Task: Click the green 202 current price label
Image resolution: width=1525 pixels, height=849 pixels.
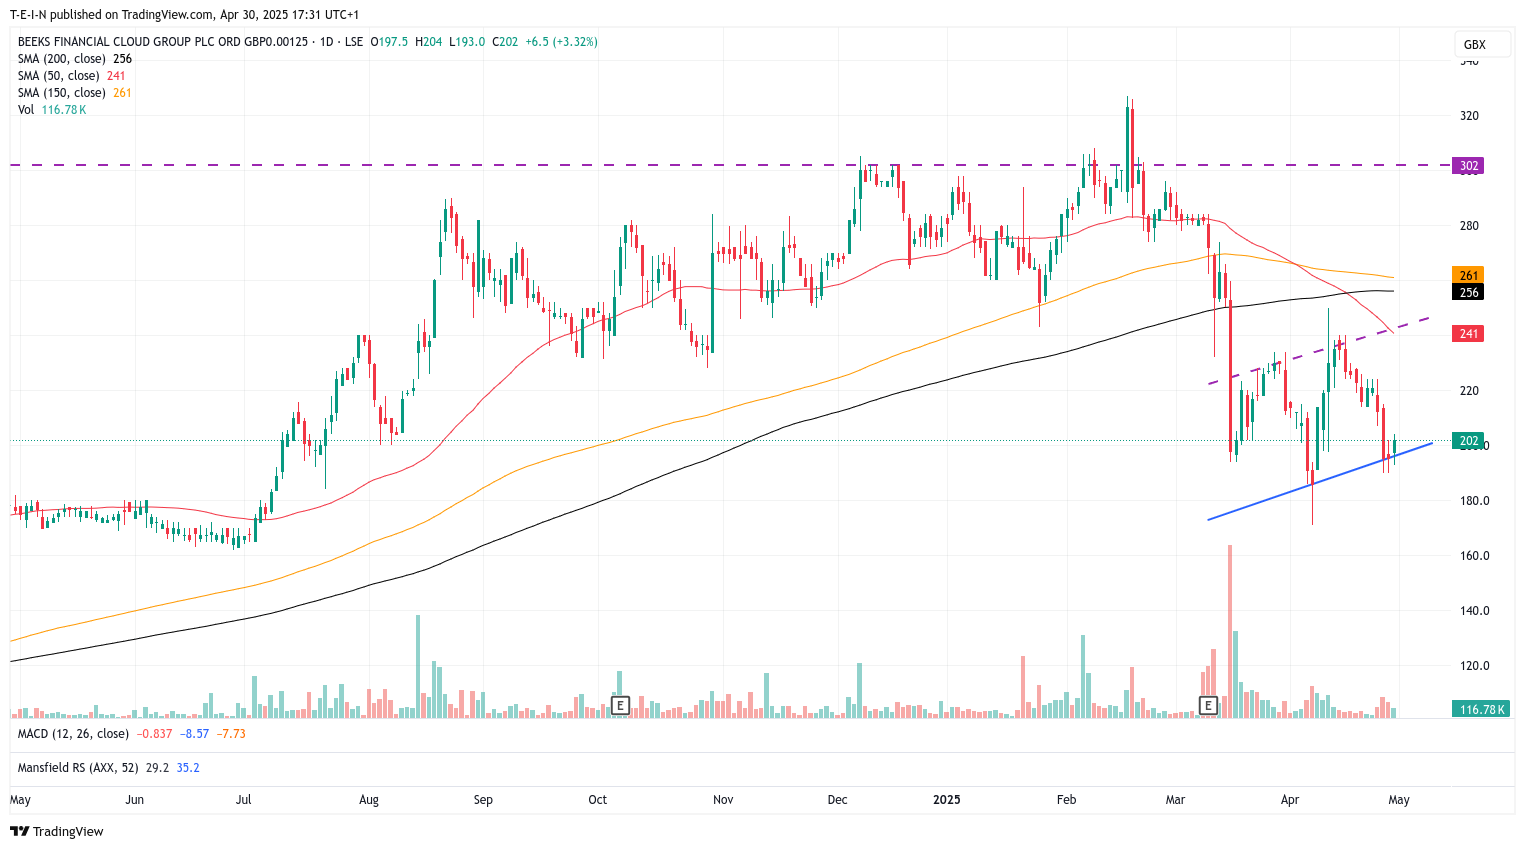Action: [1468, 441]
